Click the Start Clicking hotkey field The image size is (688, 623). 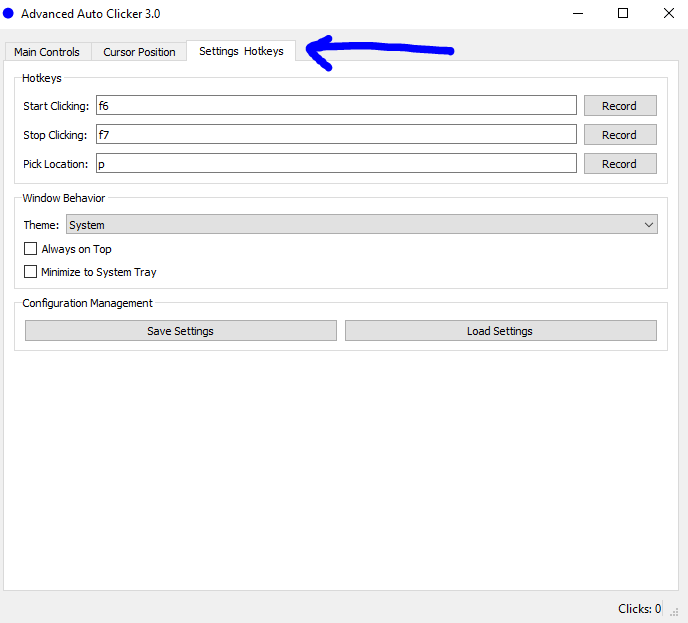click(336, 105)
